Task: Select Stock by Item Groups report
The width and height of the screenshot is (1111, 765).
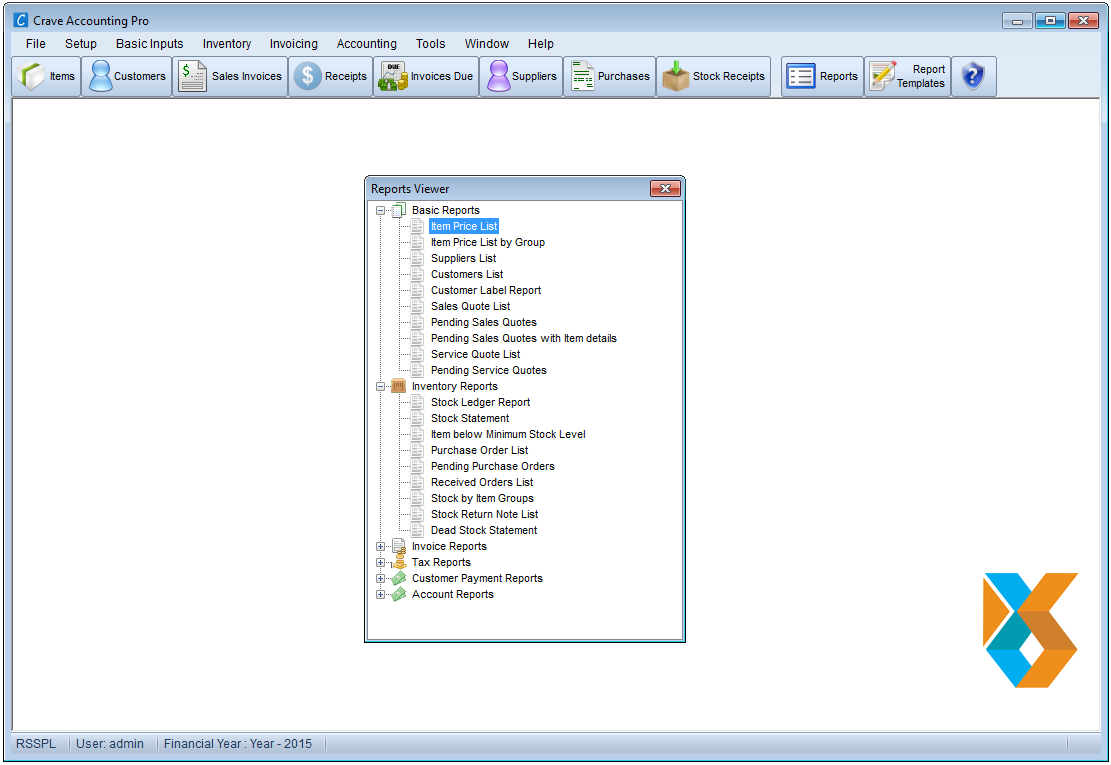Action: tap(482, 499)
